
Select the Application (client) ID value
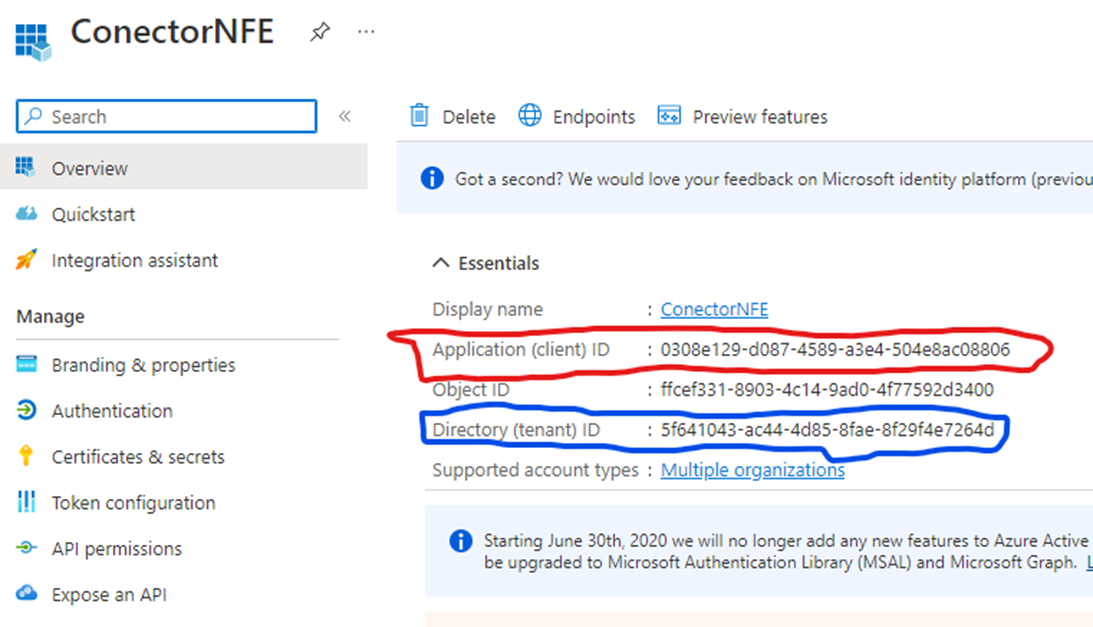(835, 349)
